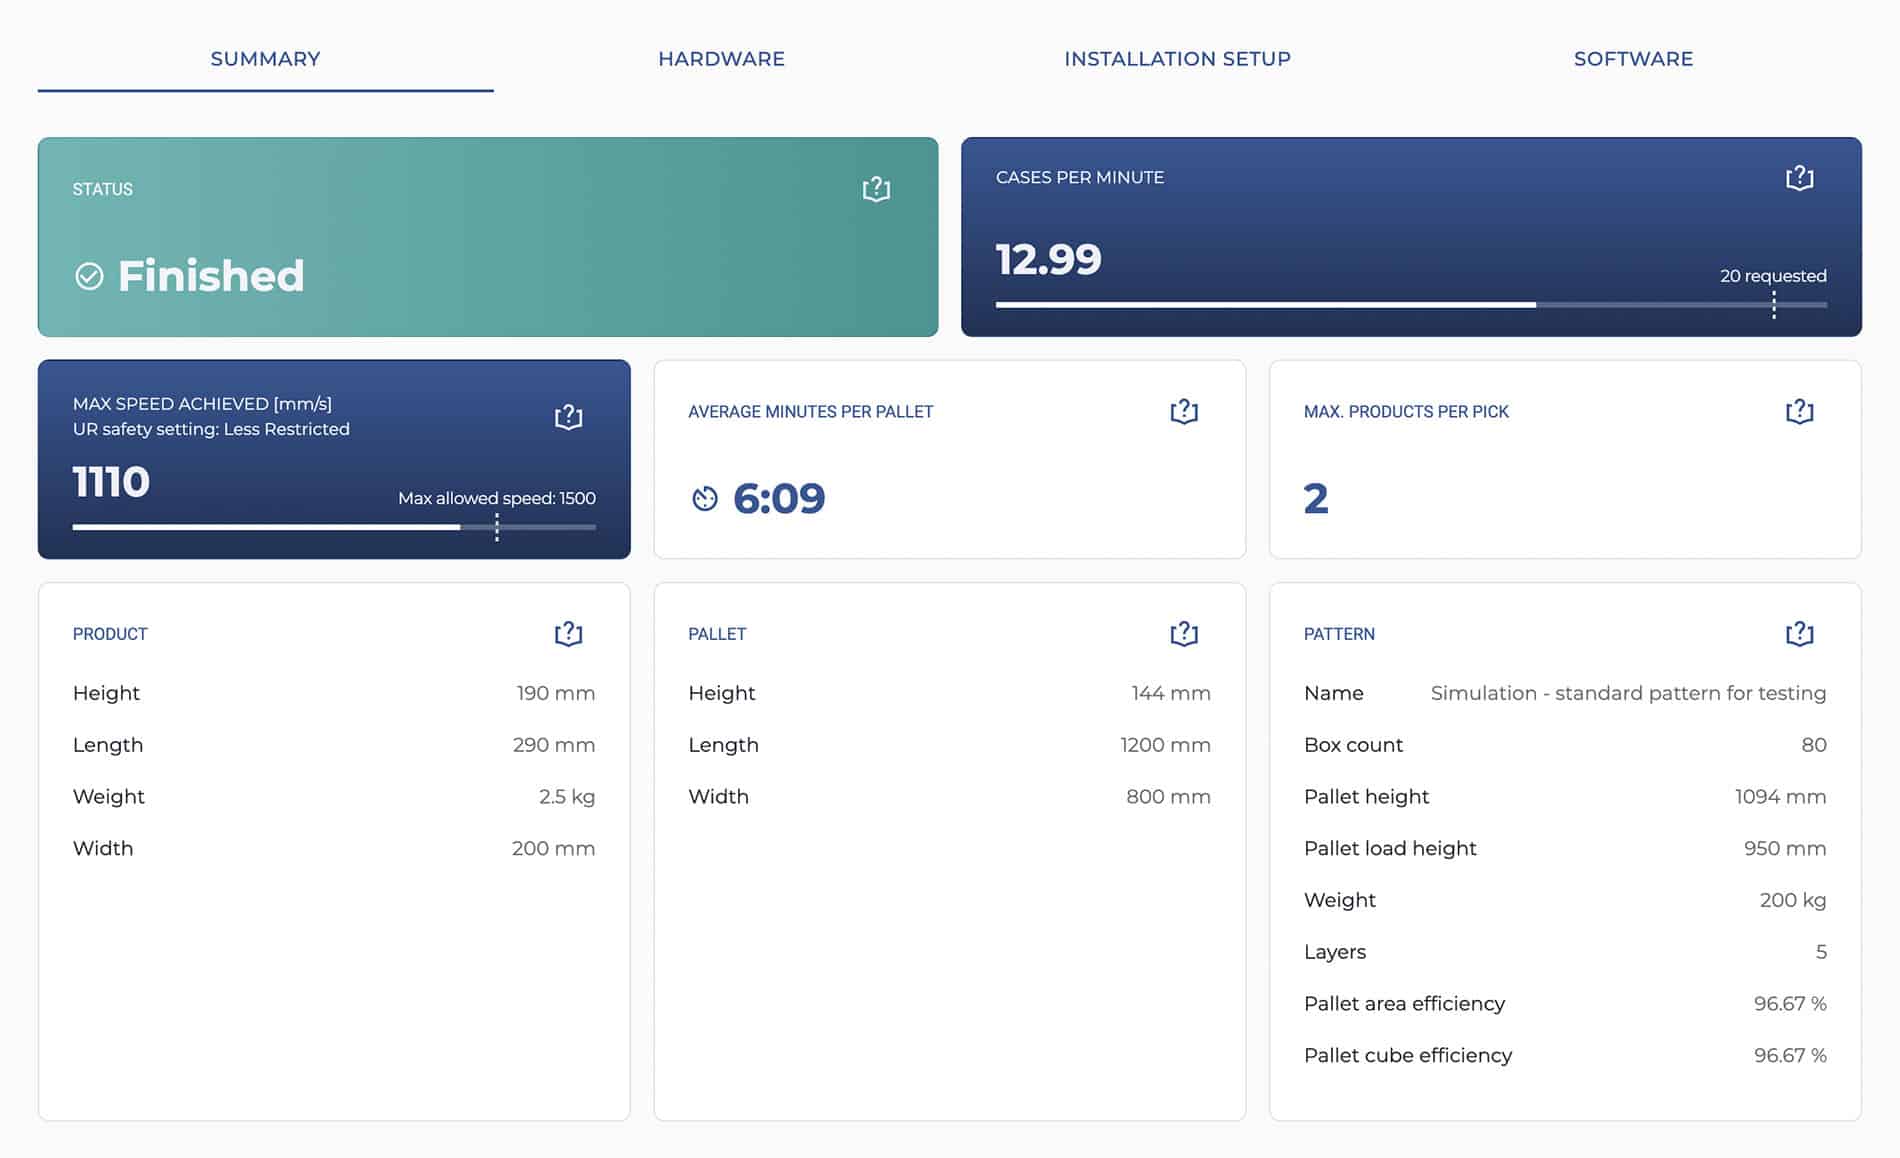The width and height of the screenshot is (1900, 1158).
Task: Open help icon on Pattern card
Action: click(x=1799, y=633)
